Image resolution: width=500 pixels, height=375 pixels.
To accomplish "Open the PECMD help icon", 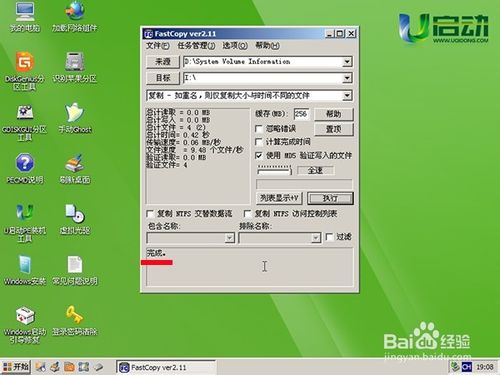I will pyautogui.click(x=25, y=169).
